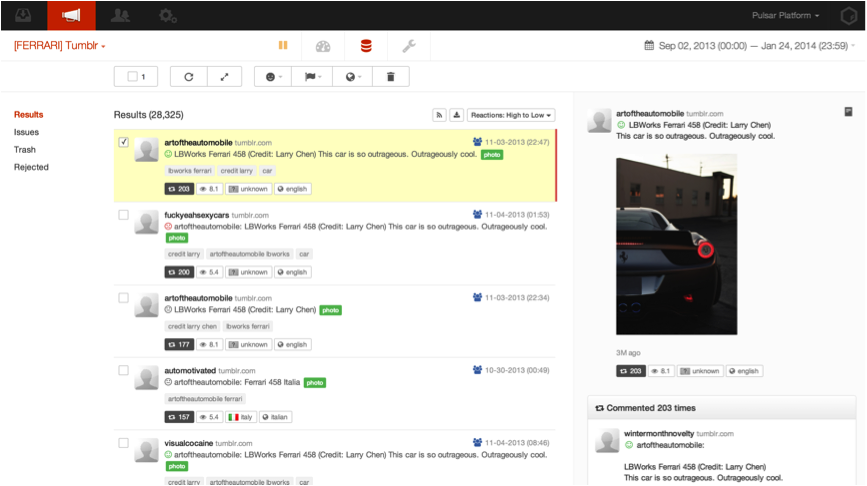Click the wrench settings icon

tap(408, 46)
